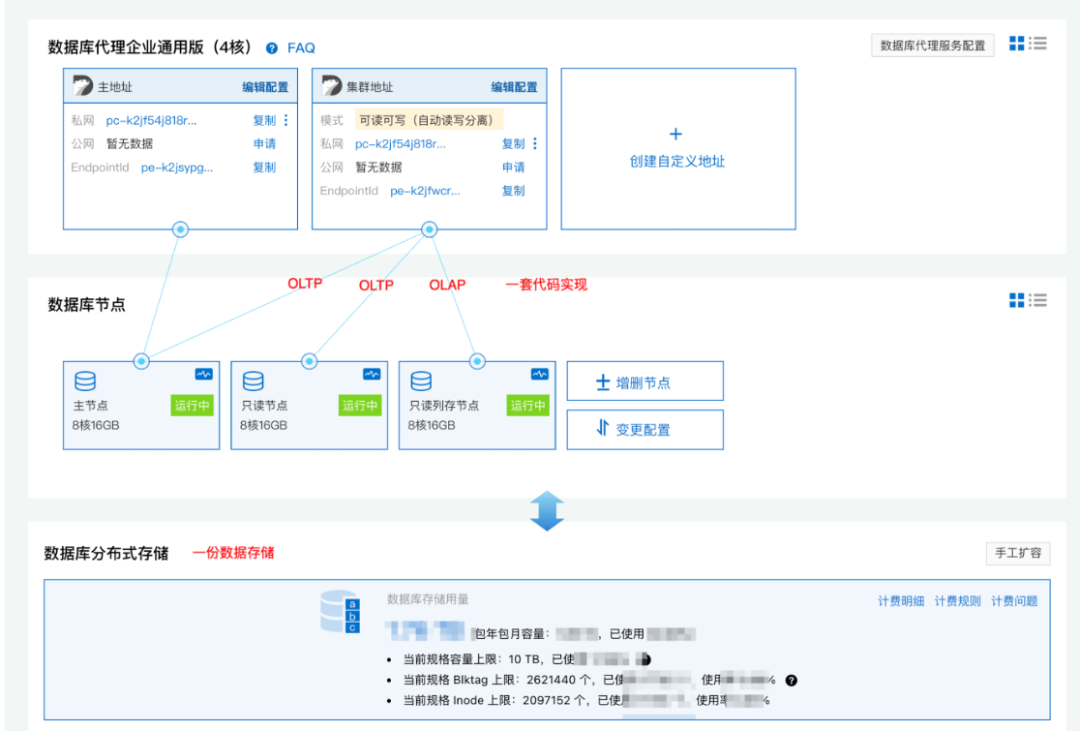Click the connector node atop 主节点 card

(141, 361)
